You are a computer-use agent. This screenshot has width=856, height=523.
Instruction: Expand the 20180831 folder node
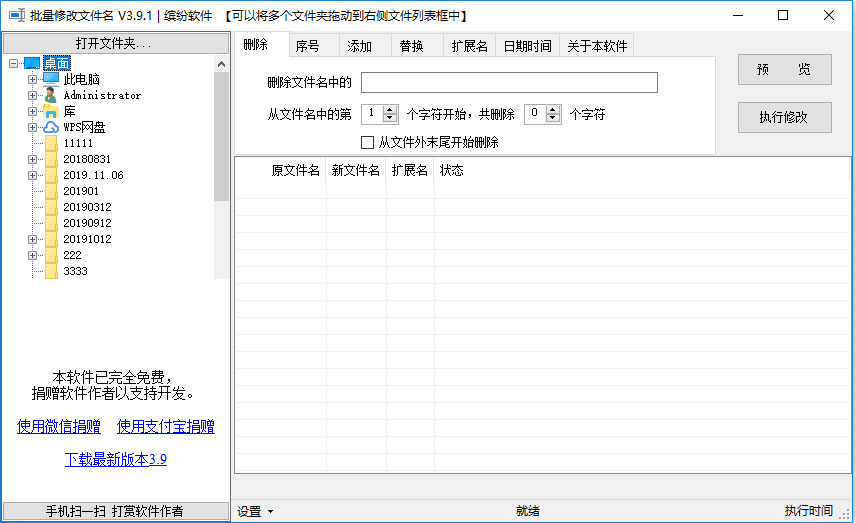(32, 159)
